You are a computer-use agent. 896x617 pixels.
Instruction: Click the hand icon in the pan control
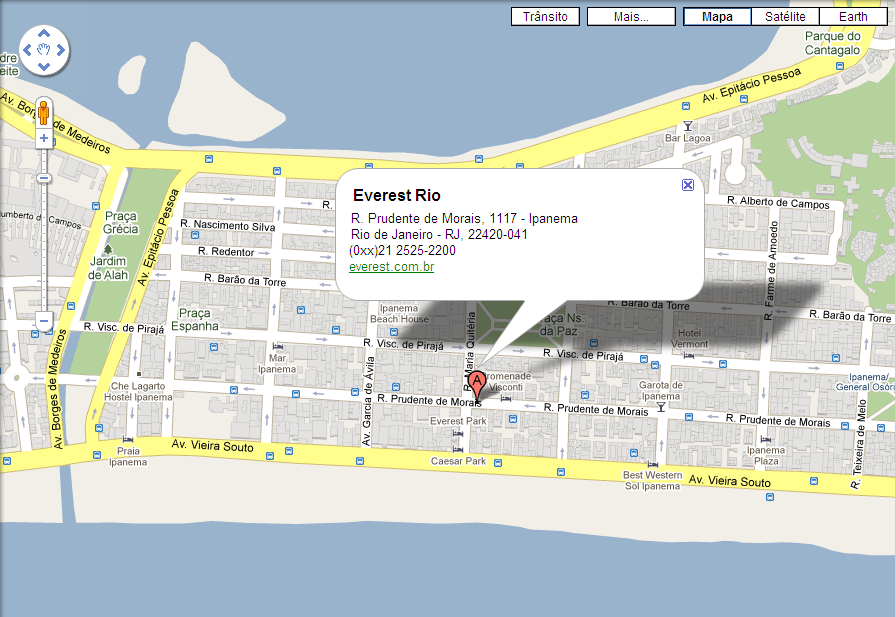click(44, 50)
